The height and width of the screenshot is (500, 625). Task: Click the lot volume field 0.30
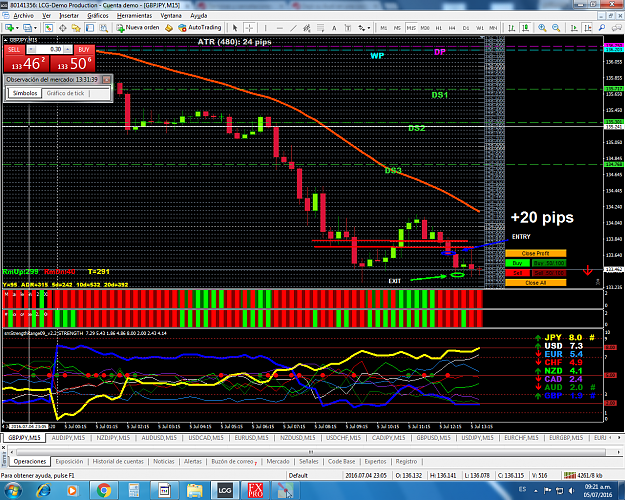[51, 49]
